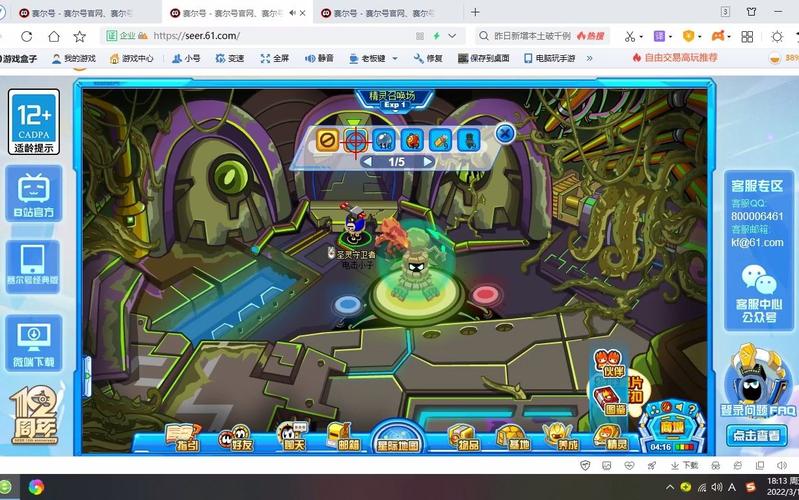The height and width of the screenshot is (500, 799).
Task: Step on the red glowing floor pad
Action: click(x=484, y=294)
